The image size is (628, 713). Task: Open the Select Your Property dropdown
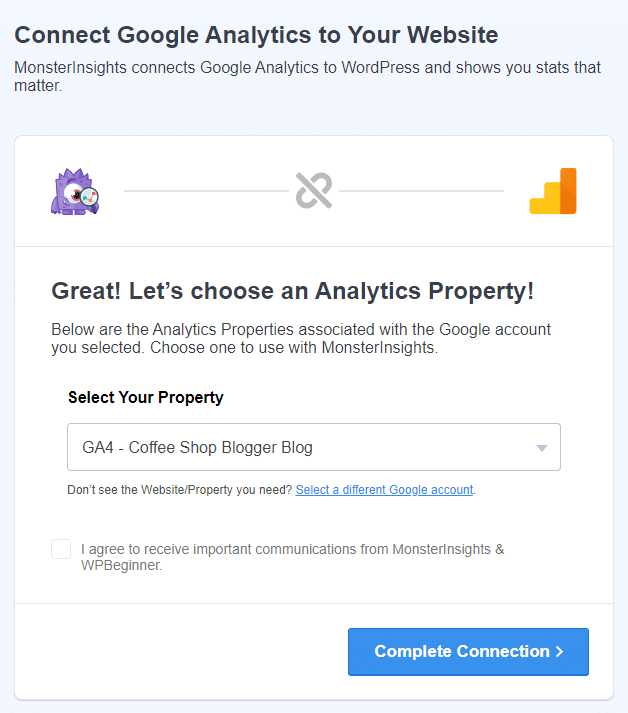click(x=314, y=447)
